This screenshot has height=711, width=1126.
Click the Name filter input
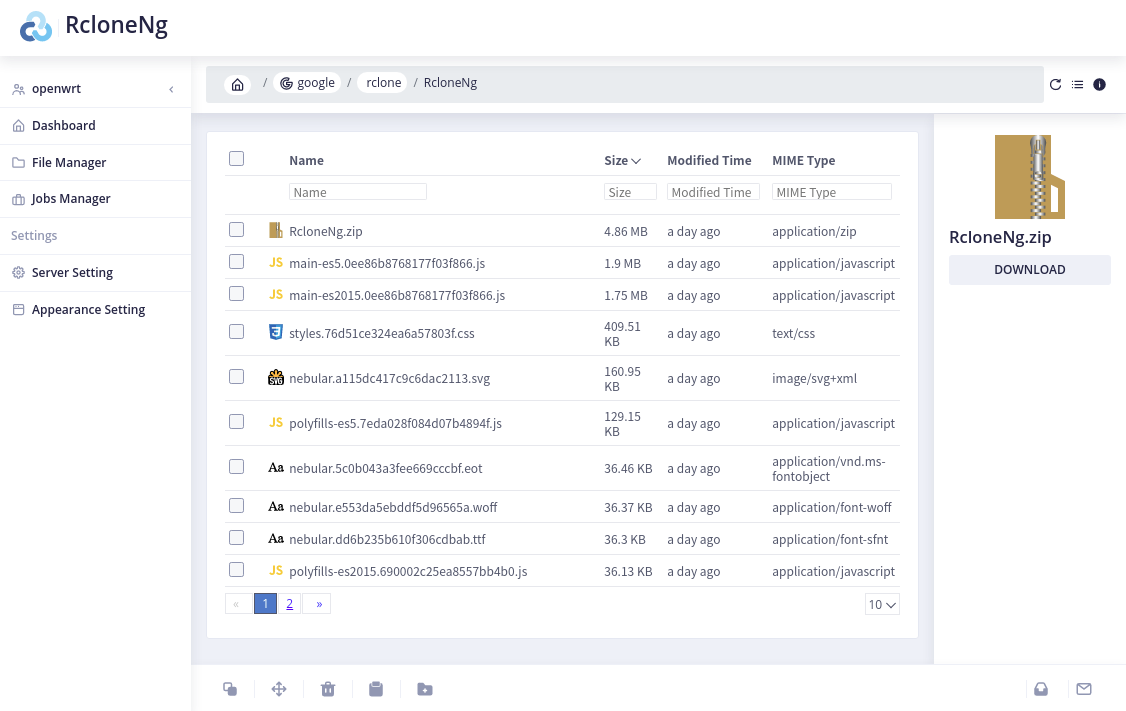(358, 192)
